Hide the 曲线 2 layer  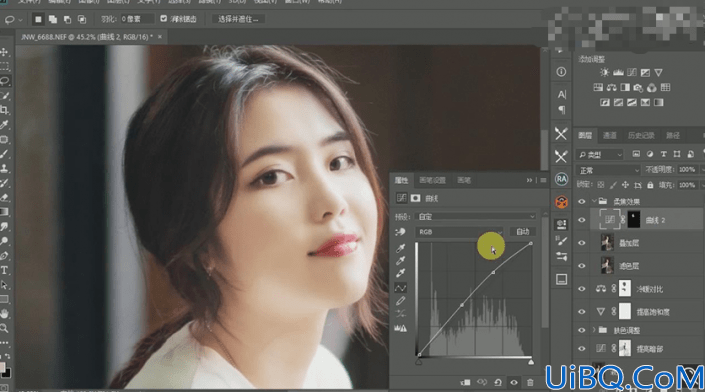(x=582, y=220)
